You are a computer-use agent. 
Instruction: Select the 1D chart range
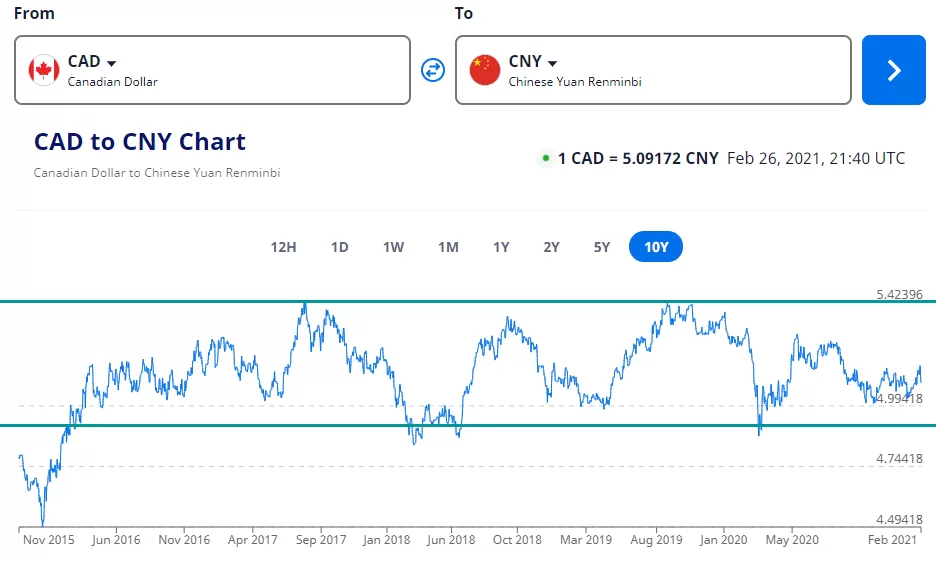pyautogui.click(x=340, y=247)
